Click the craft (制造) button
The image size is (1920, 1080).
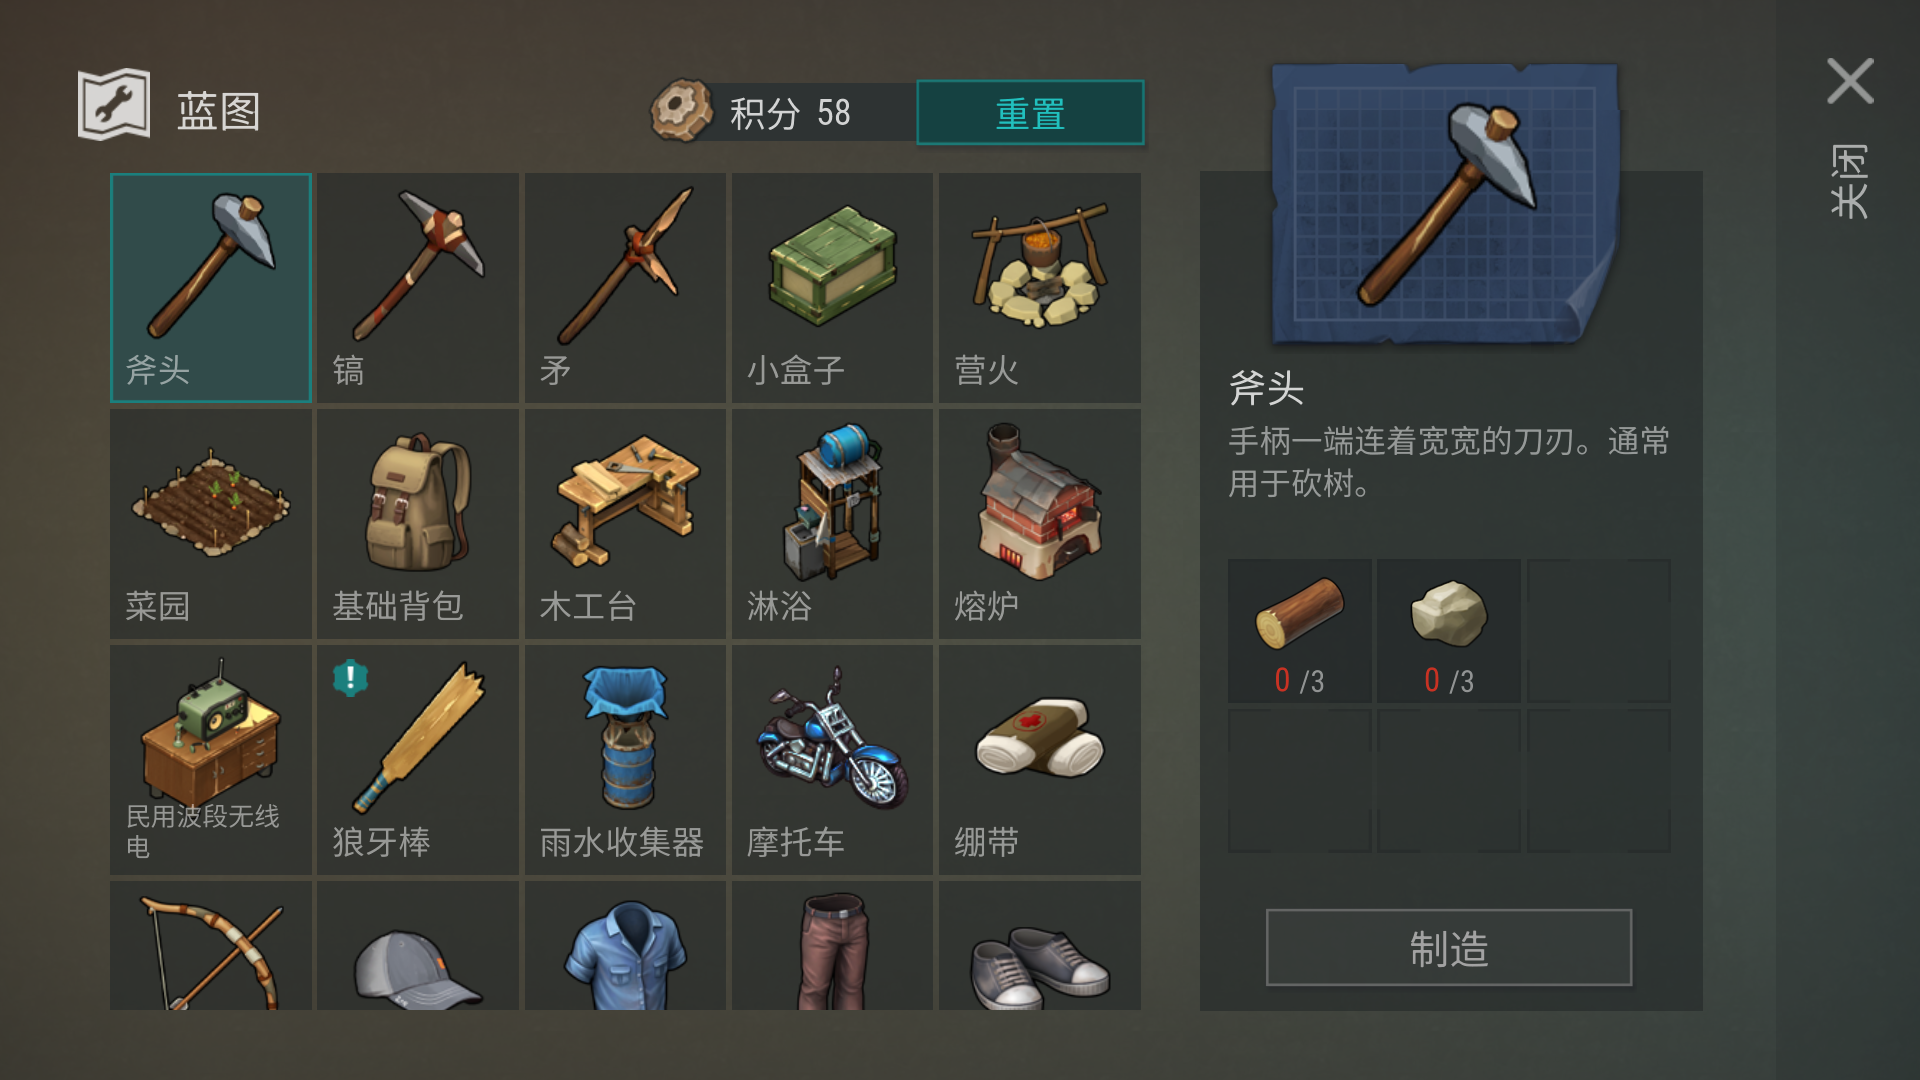[x=1449, y=948]
